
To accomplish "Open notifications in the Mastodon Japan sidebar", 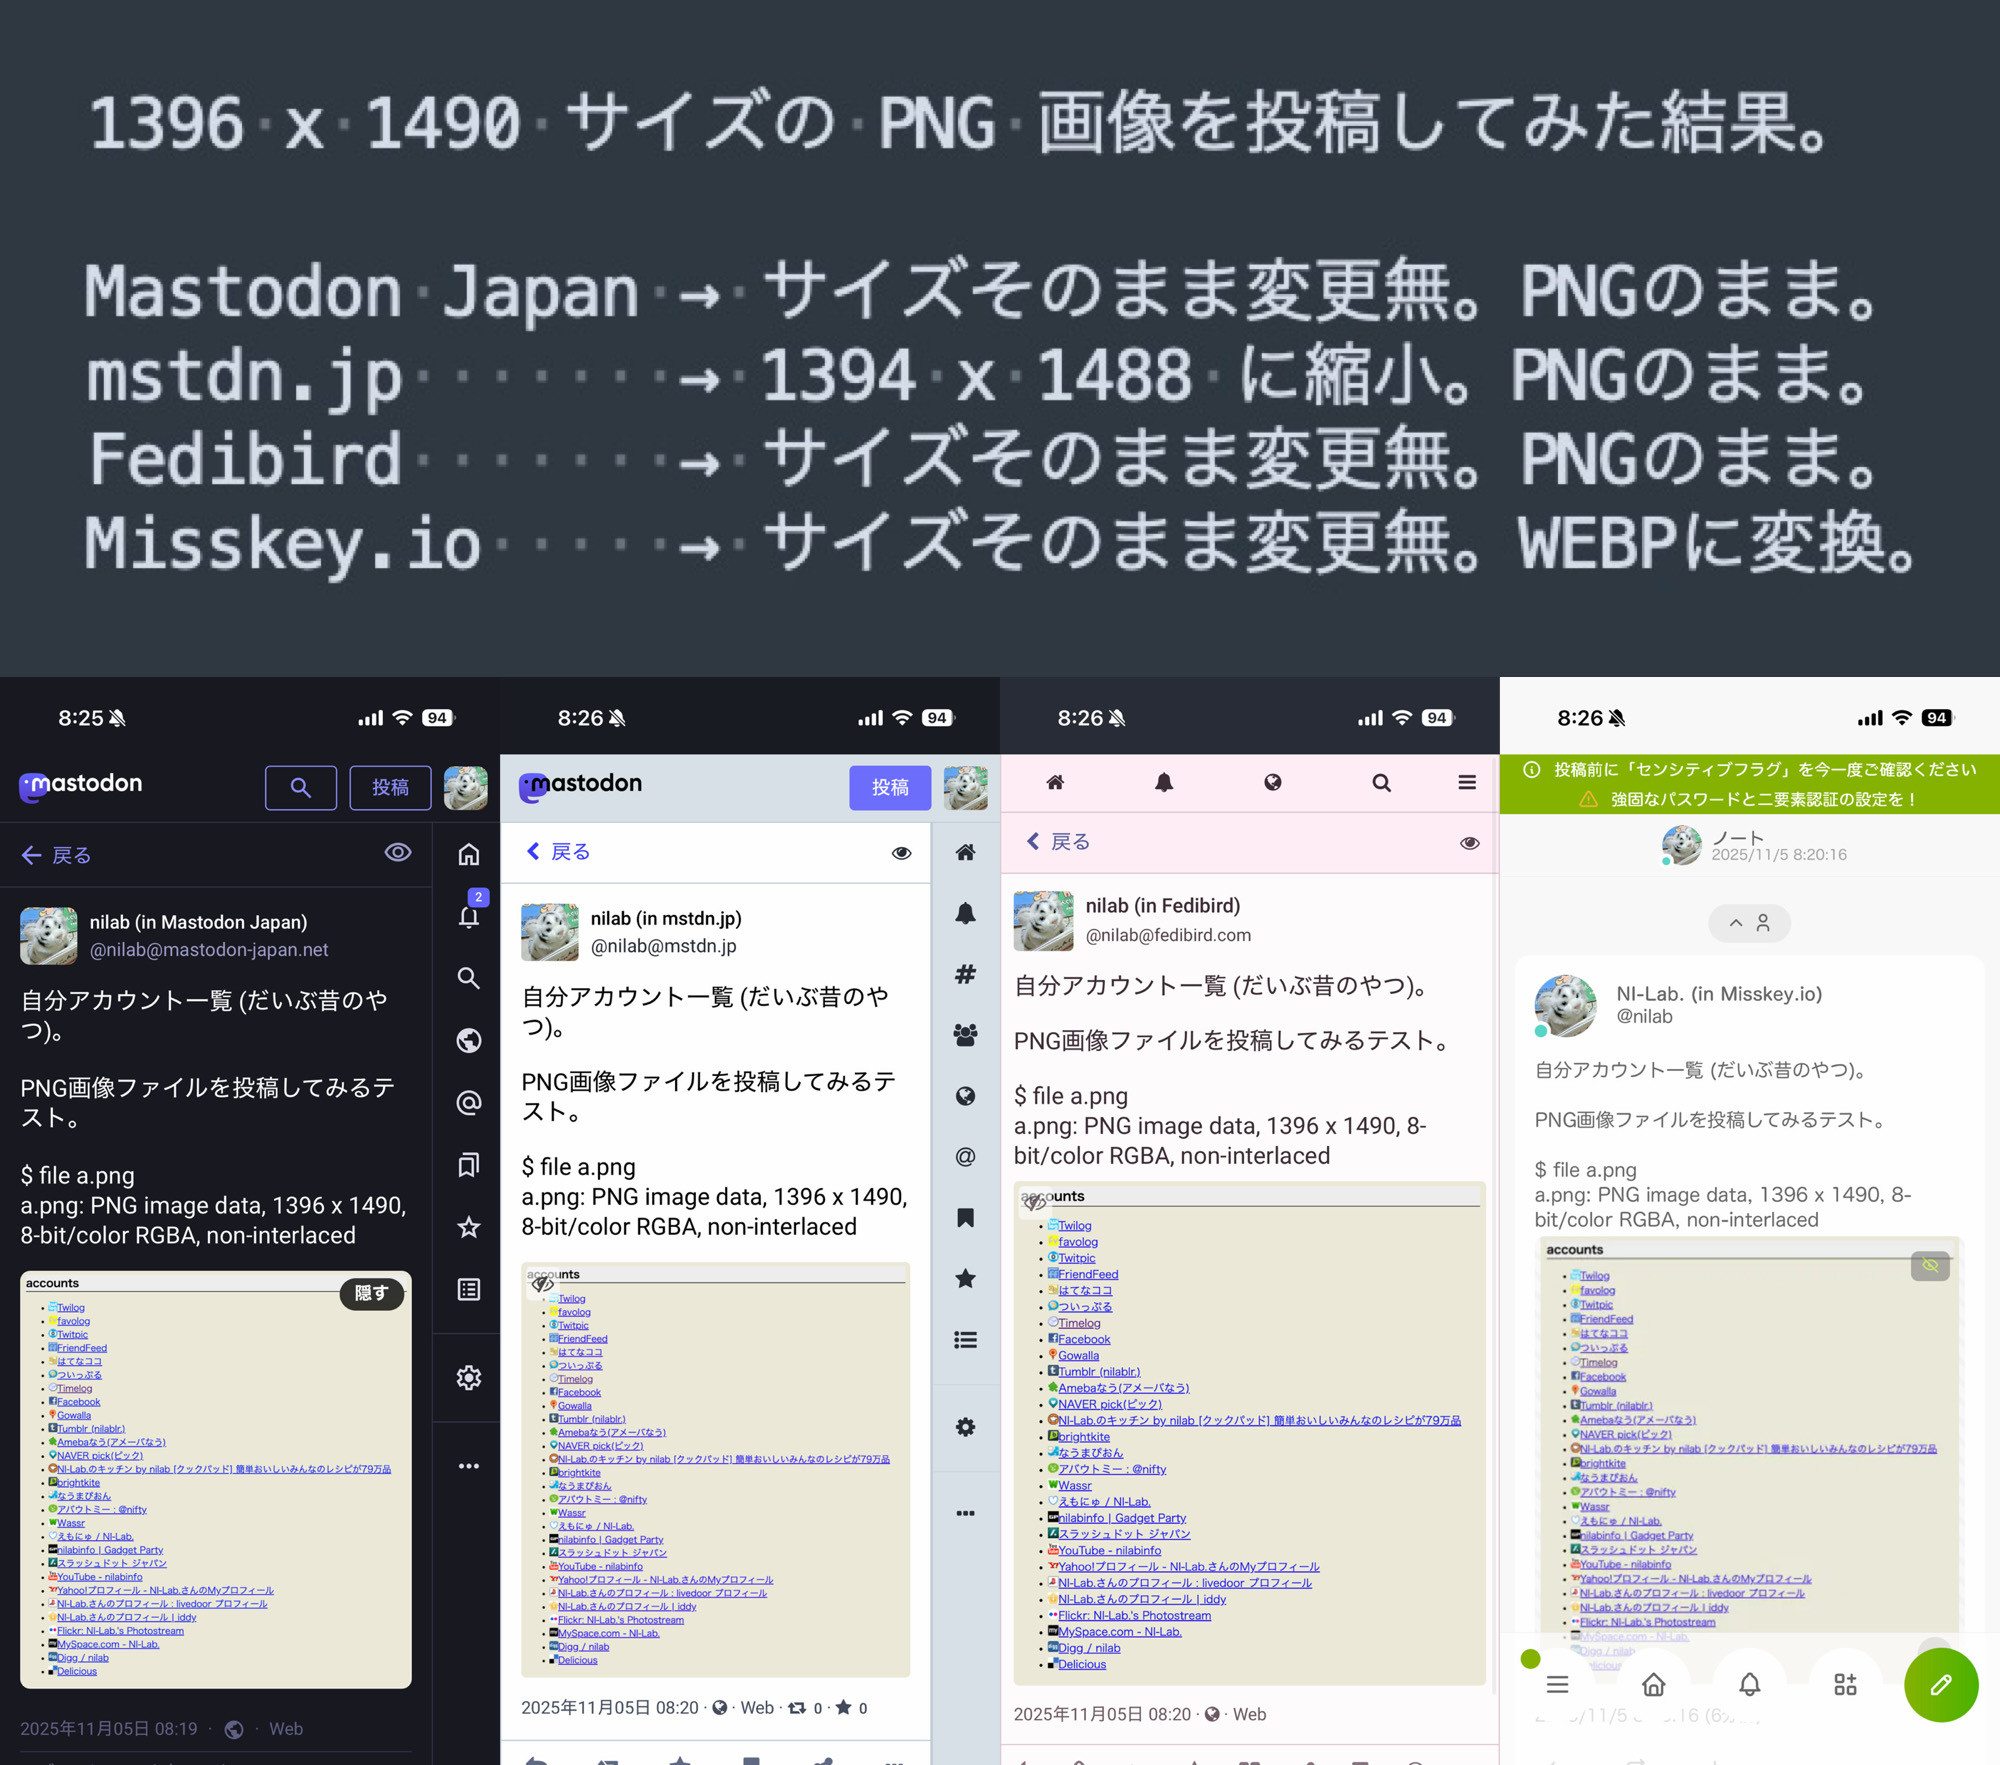I will pos(468,917).
